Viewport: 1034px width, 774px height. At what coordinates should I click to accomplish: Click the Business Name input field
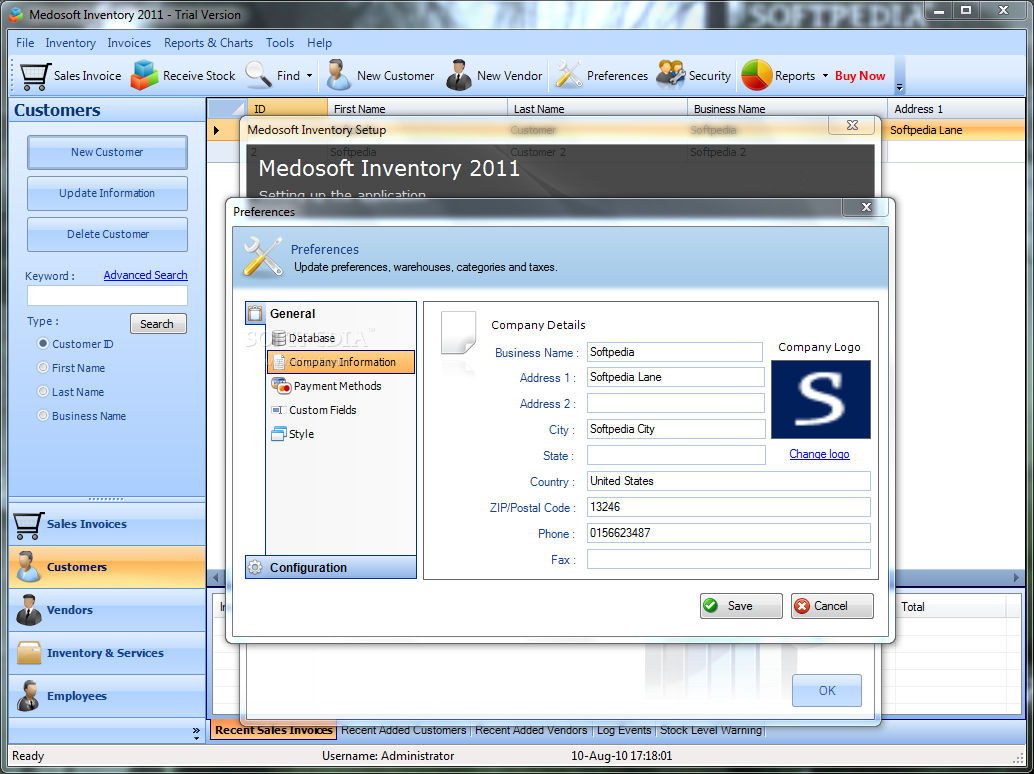pyautogui.click(x=675, y=352)
